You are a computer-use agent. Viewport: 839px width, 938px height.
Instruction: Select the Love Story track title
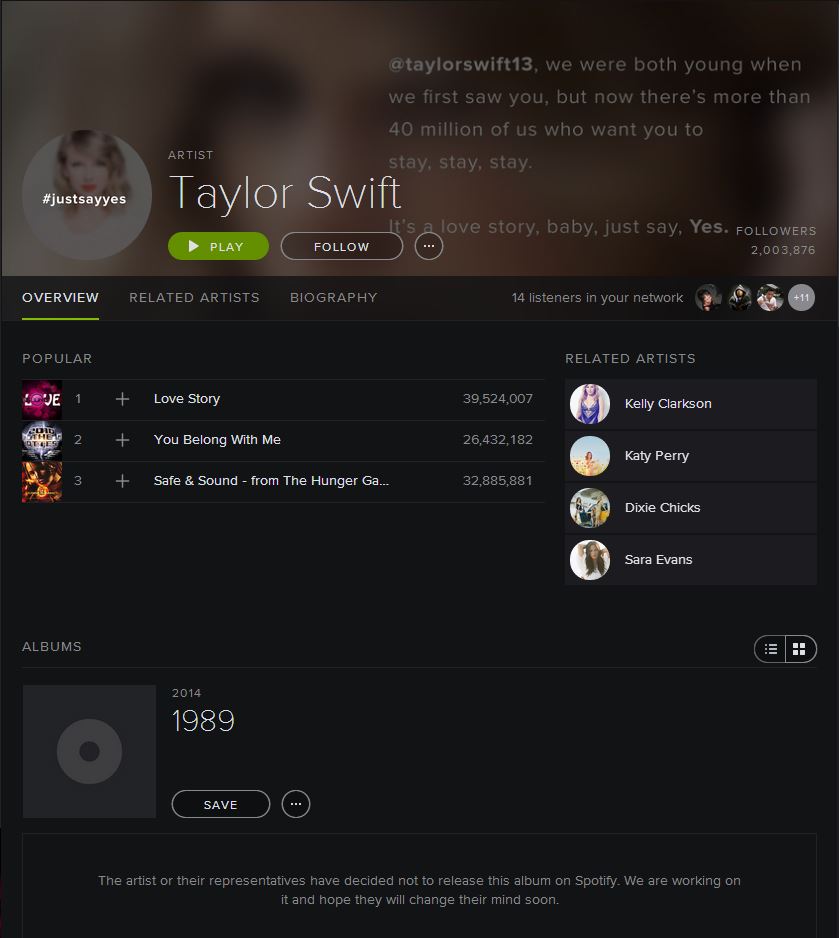point(187,398)
